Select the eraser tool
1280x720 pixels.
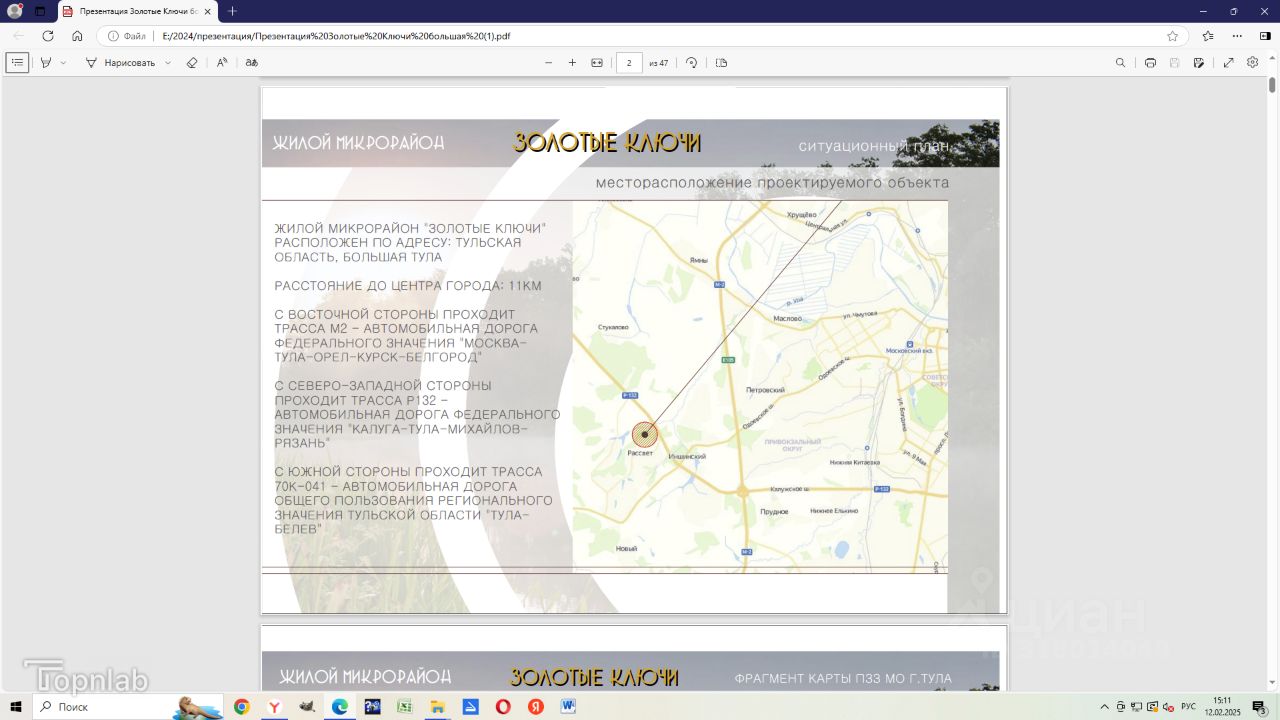point(192,62)
